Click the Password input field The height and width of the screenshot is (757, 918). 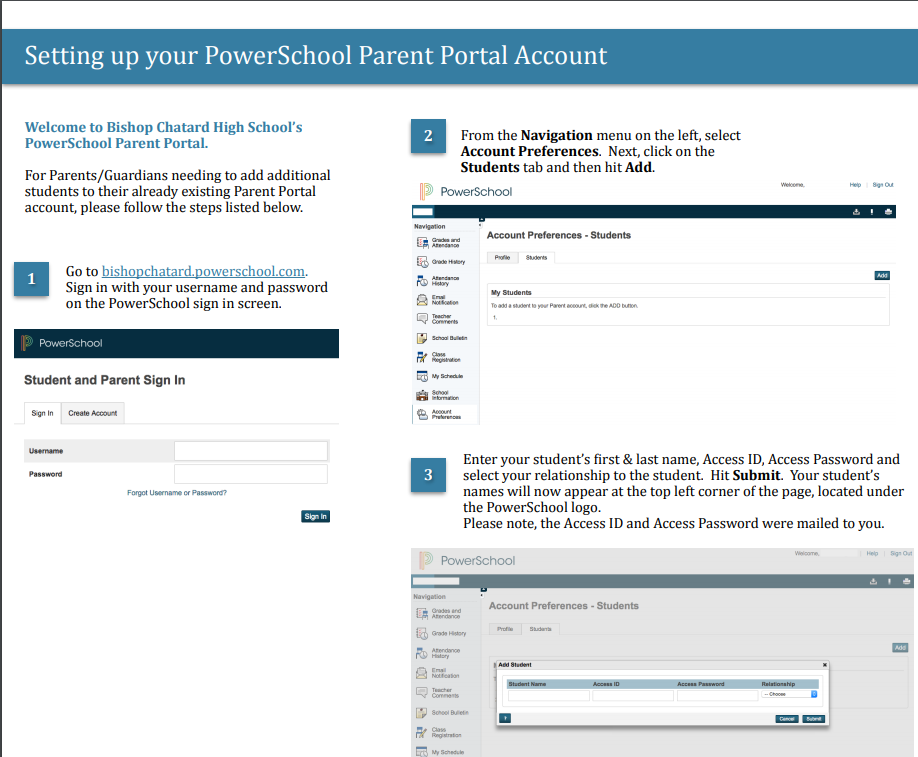[250, 474]
